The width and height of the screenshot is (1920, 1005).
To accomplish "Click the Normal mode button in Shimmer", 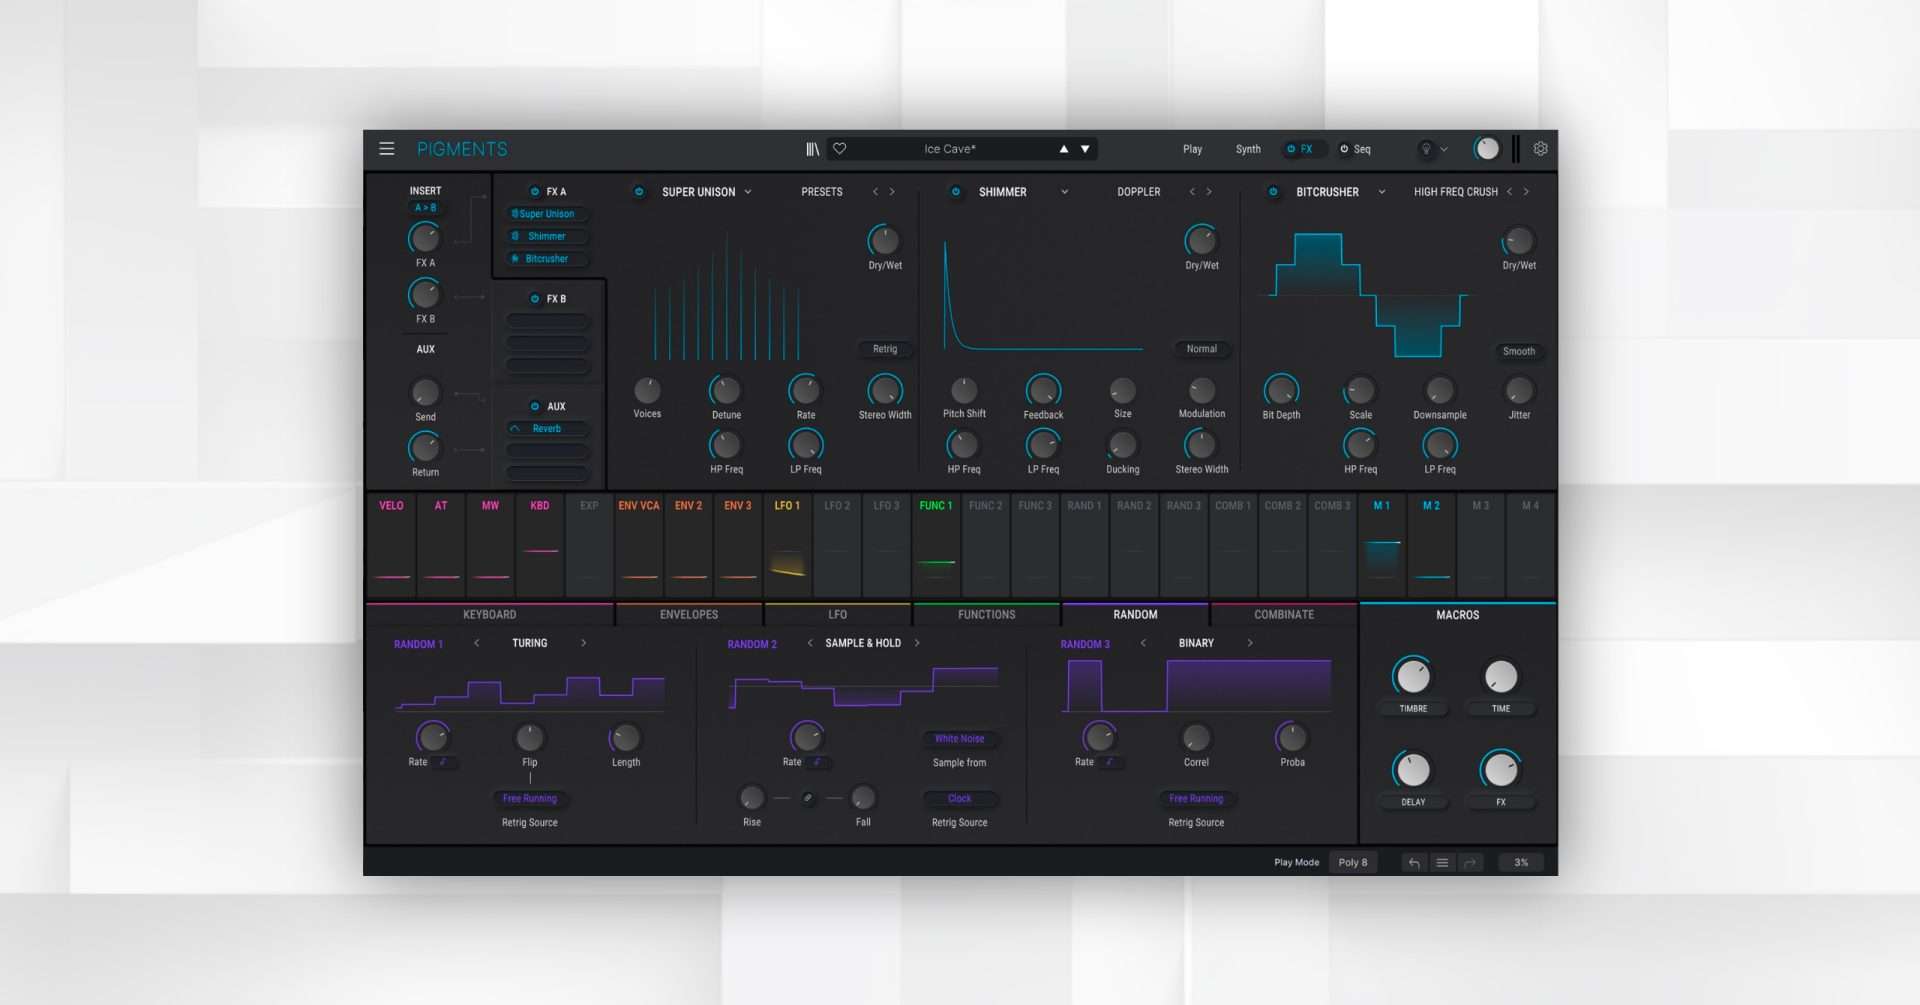I will coord(1202,349).
